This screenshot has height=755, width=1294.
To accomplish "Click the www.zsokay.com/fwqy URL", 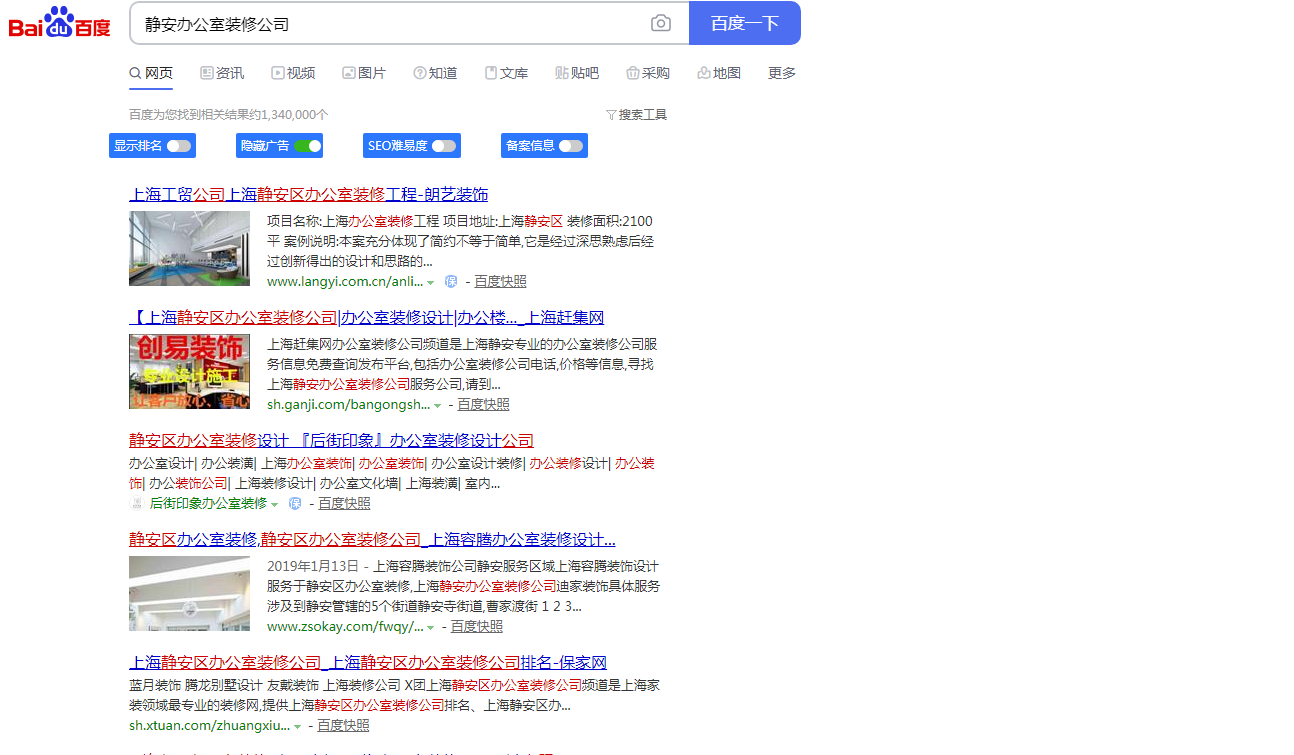I will (345, 627).
